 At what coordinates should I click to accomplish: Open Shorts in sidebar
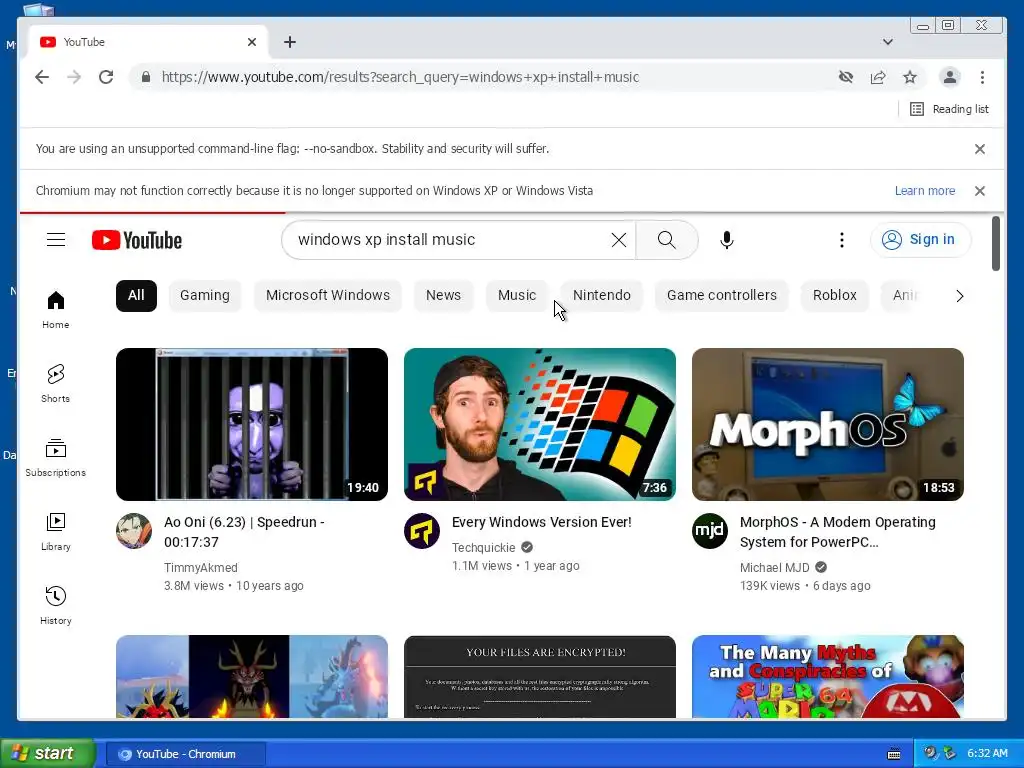click(x=56, y=383)
